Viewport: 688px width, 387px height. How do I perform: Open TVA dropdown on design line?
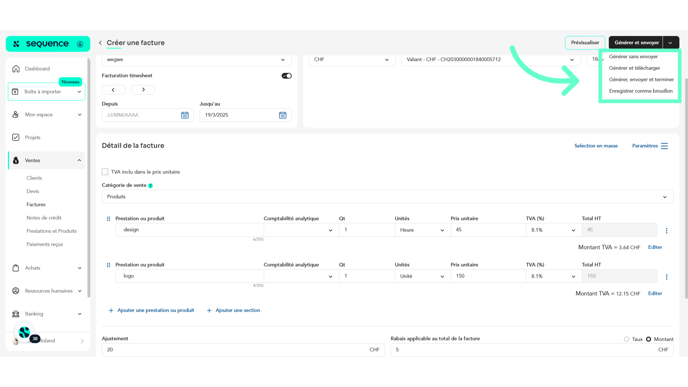(x=553, y=230)
